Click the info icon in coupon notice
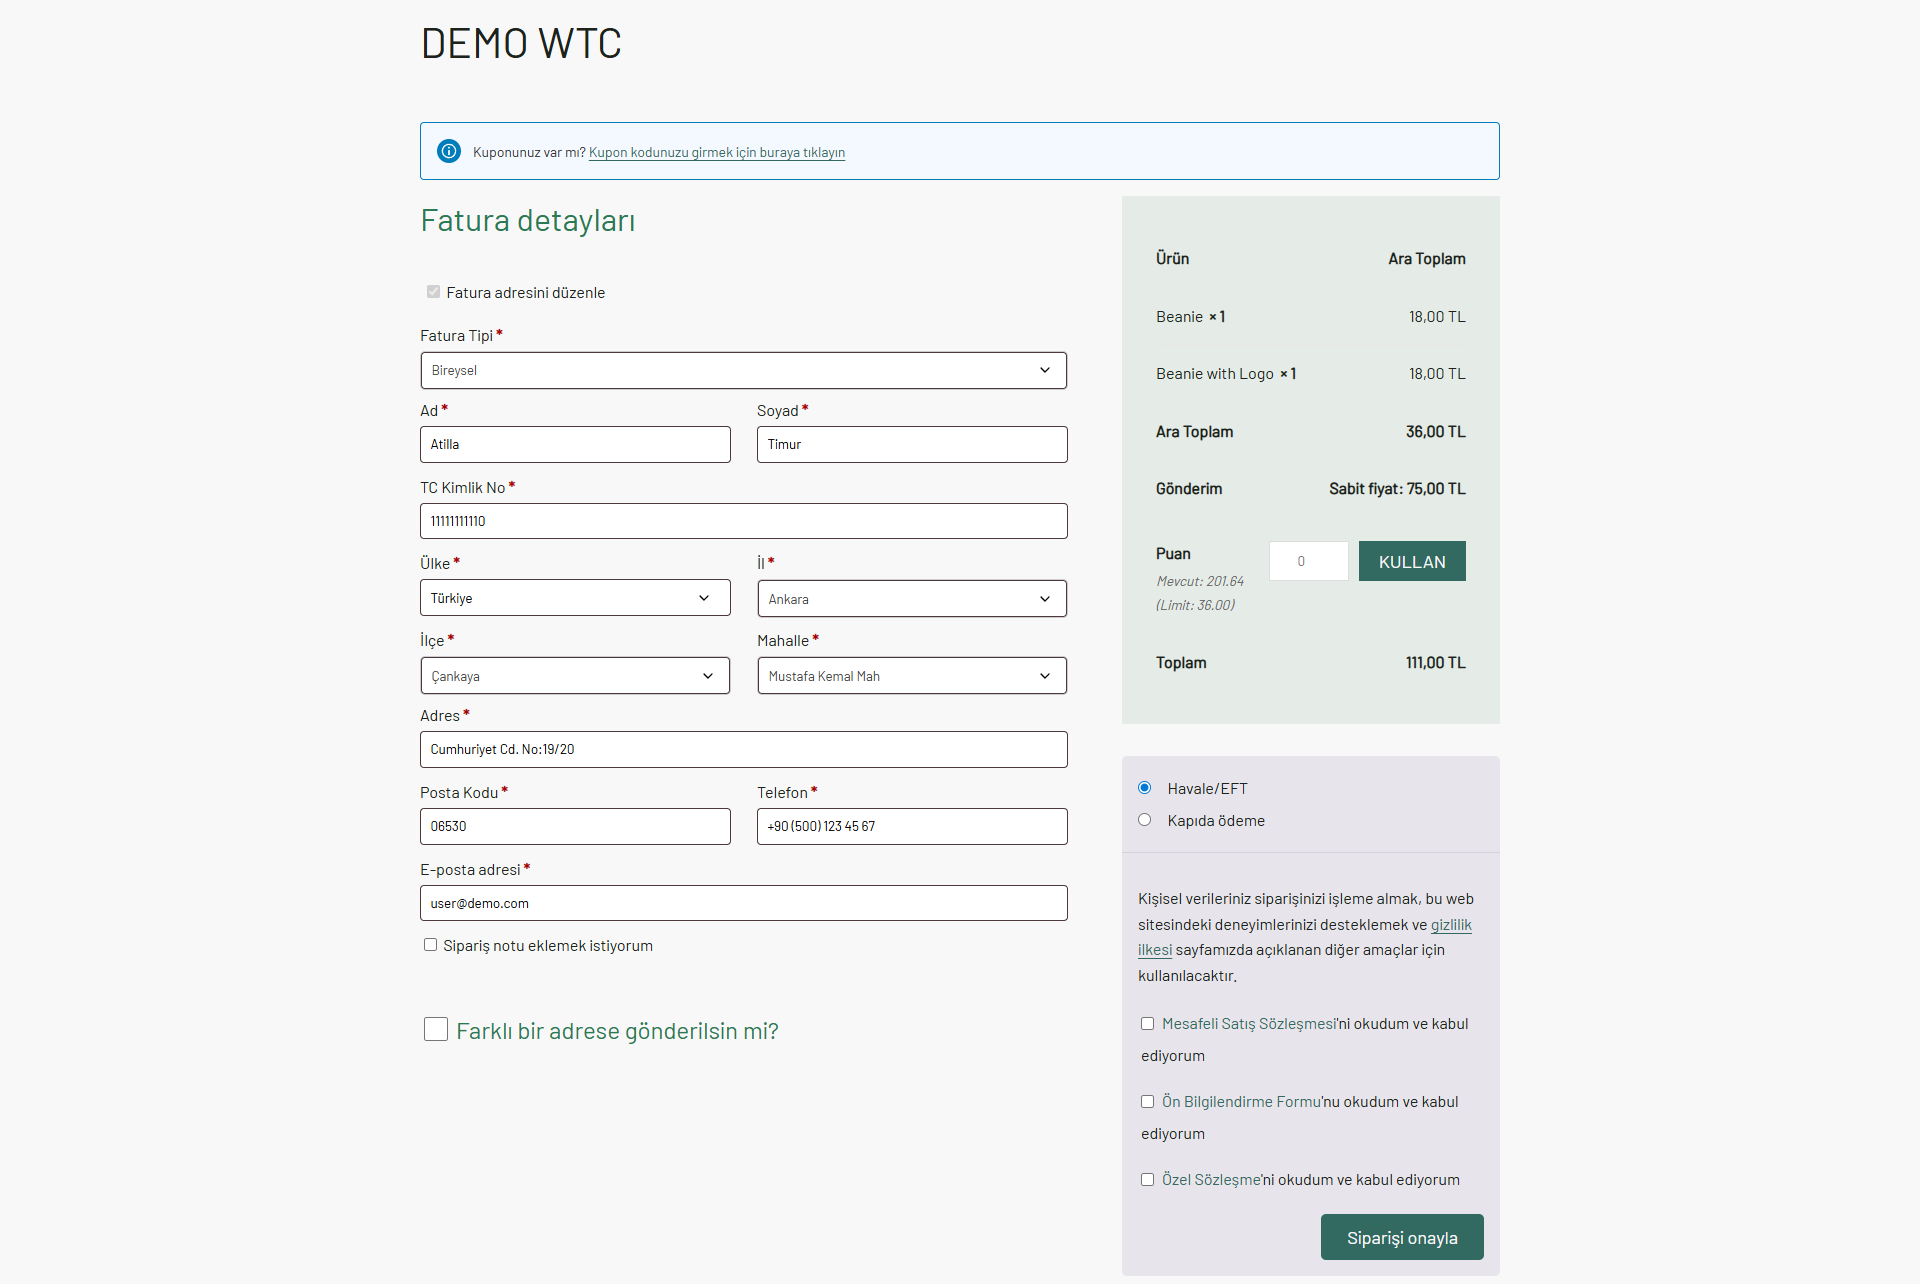 pyautogui.click(x=449, y=151)
